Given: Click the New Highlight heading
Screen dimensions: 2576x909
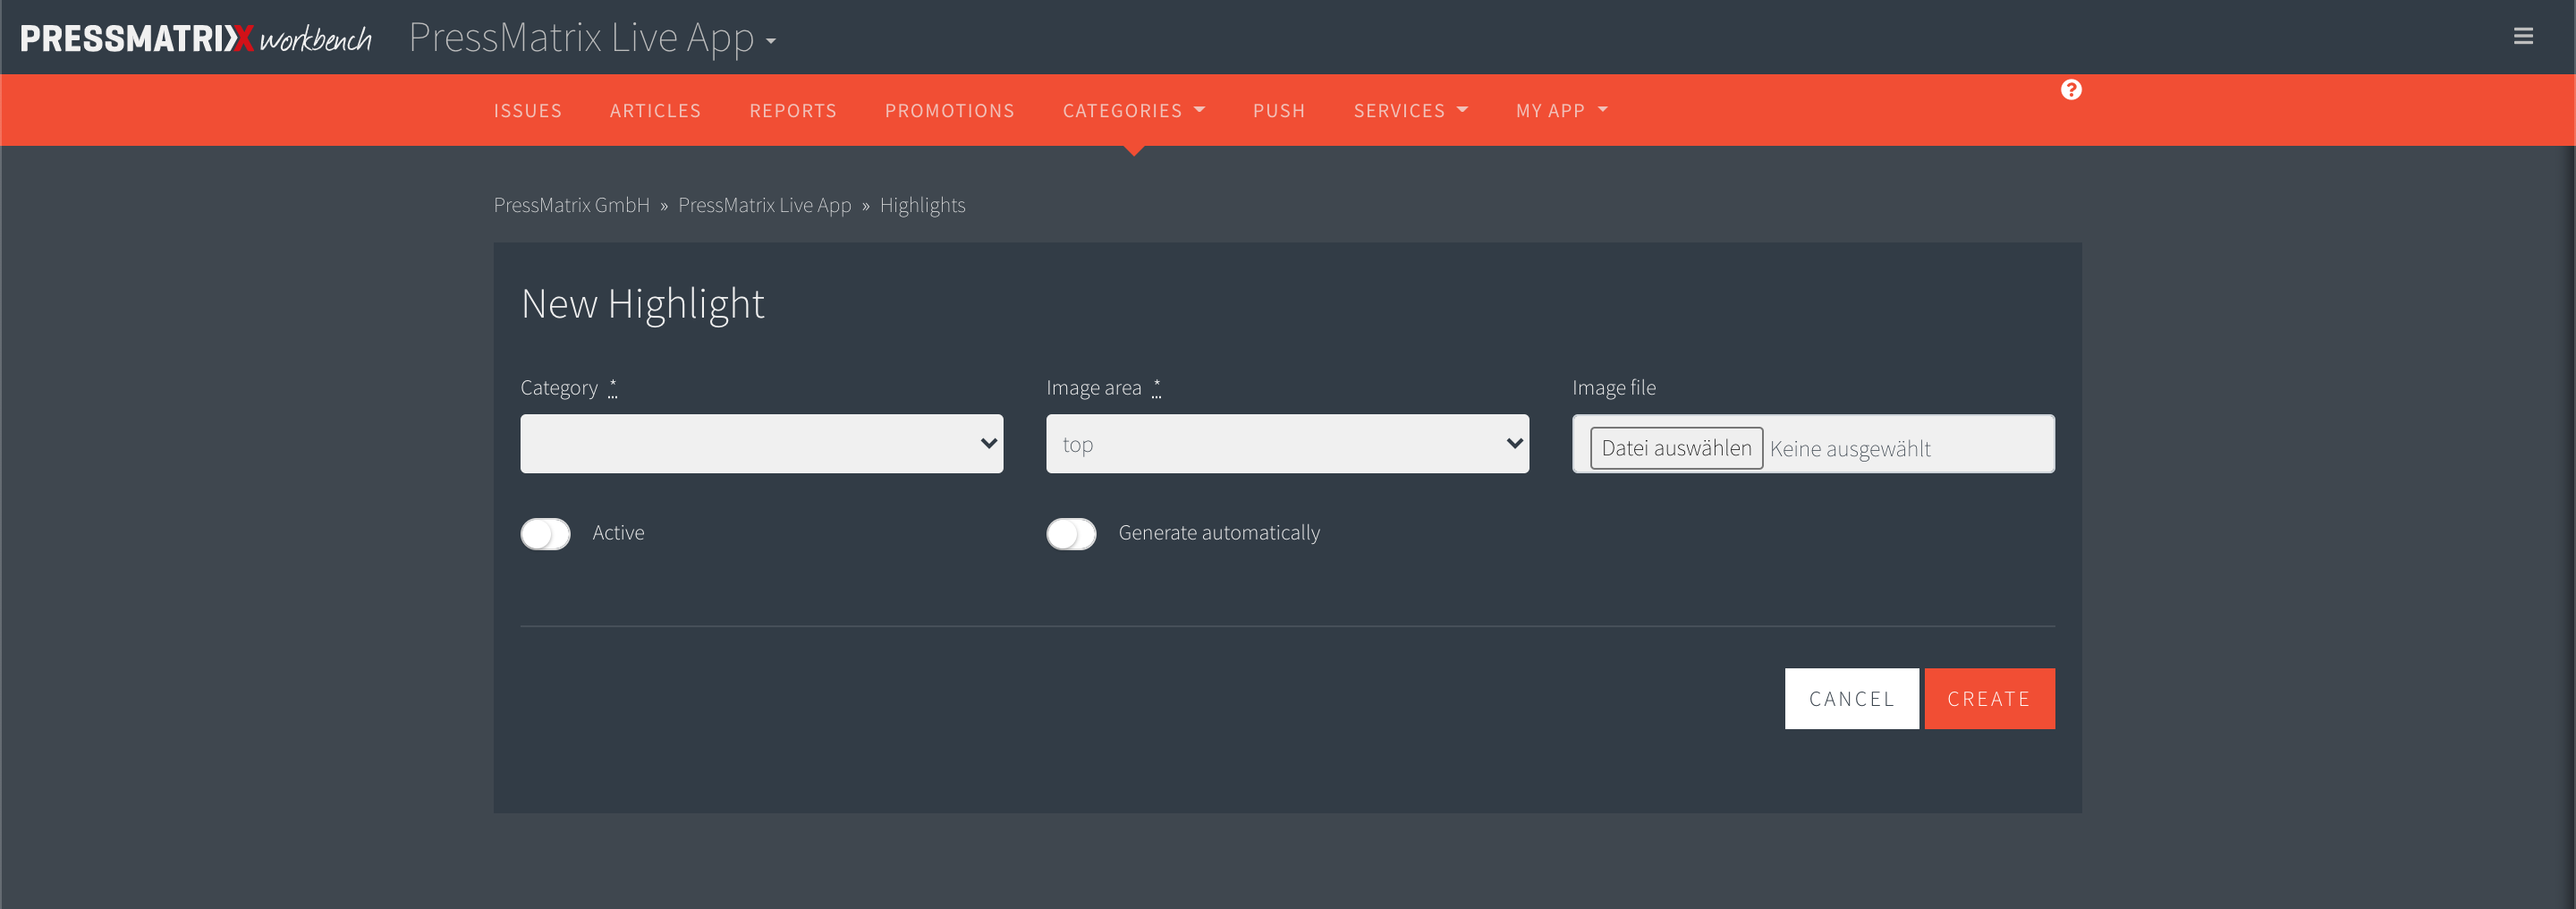Looking at the screenshot, I should point(642,304).
